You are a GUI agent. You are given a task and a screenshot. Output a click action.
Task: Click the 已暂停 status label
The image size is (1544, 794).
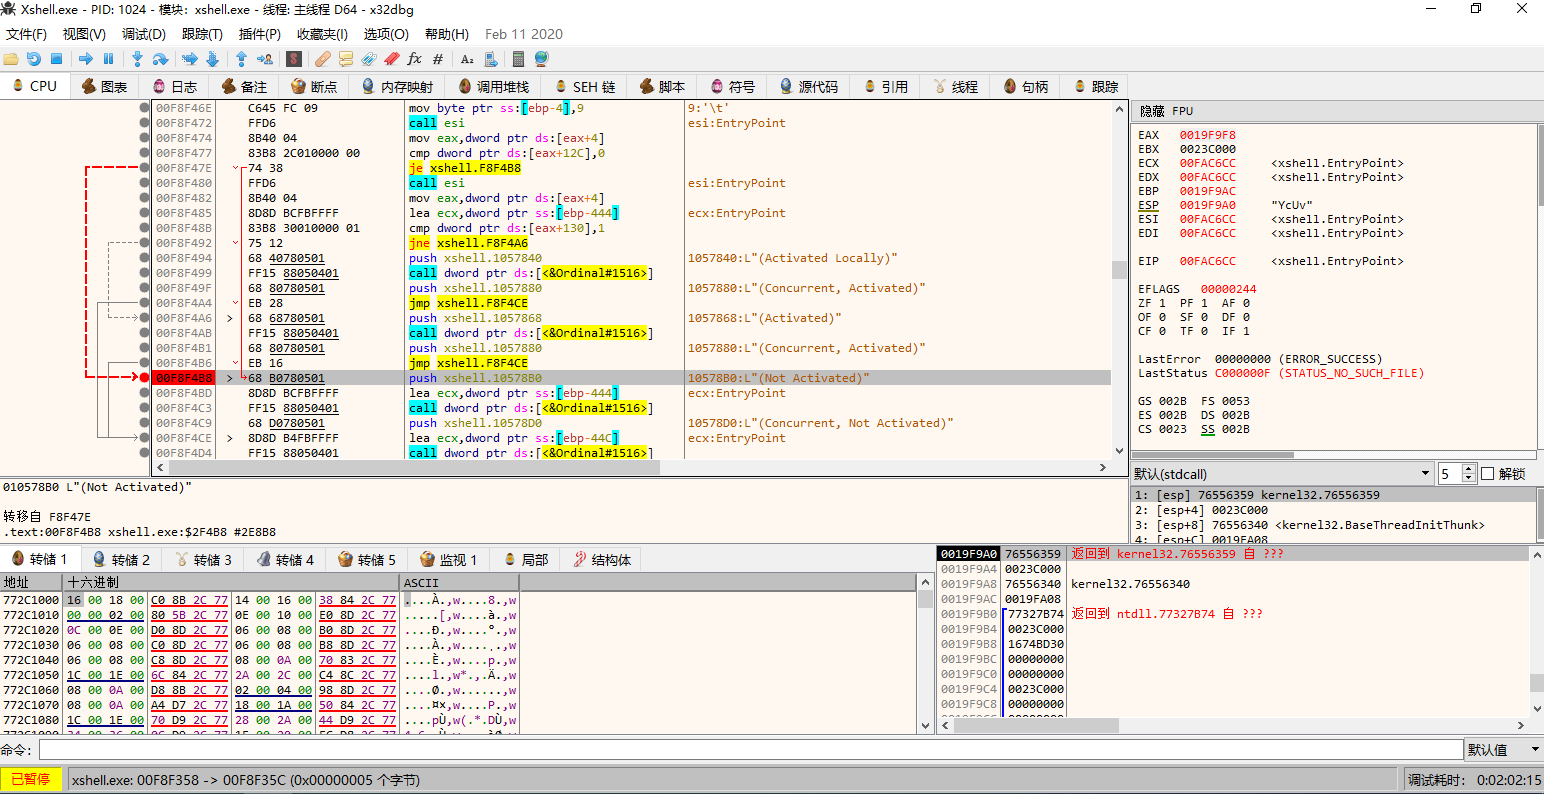click(x=31, y=780)
